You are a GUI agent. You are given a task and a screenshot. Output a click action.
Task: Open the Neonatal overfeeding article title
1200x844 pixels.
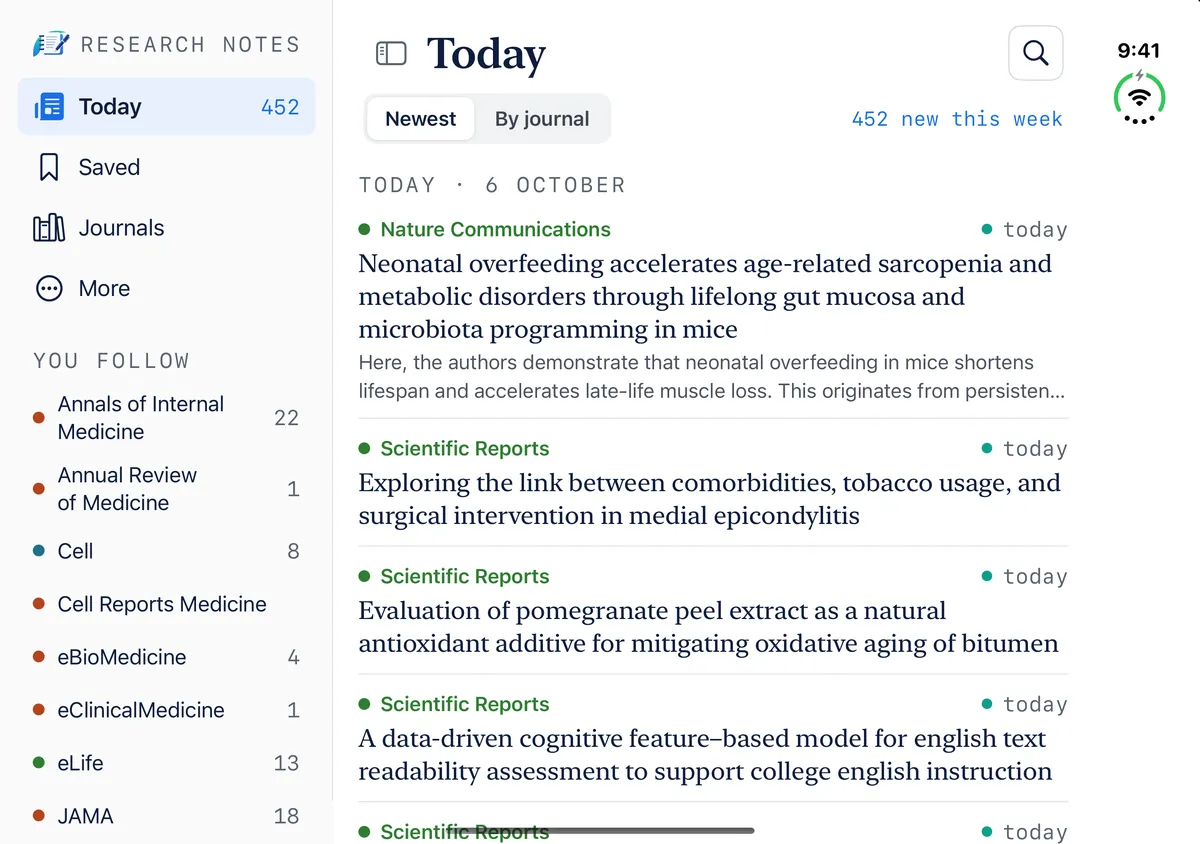click(x=705, y=297)
